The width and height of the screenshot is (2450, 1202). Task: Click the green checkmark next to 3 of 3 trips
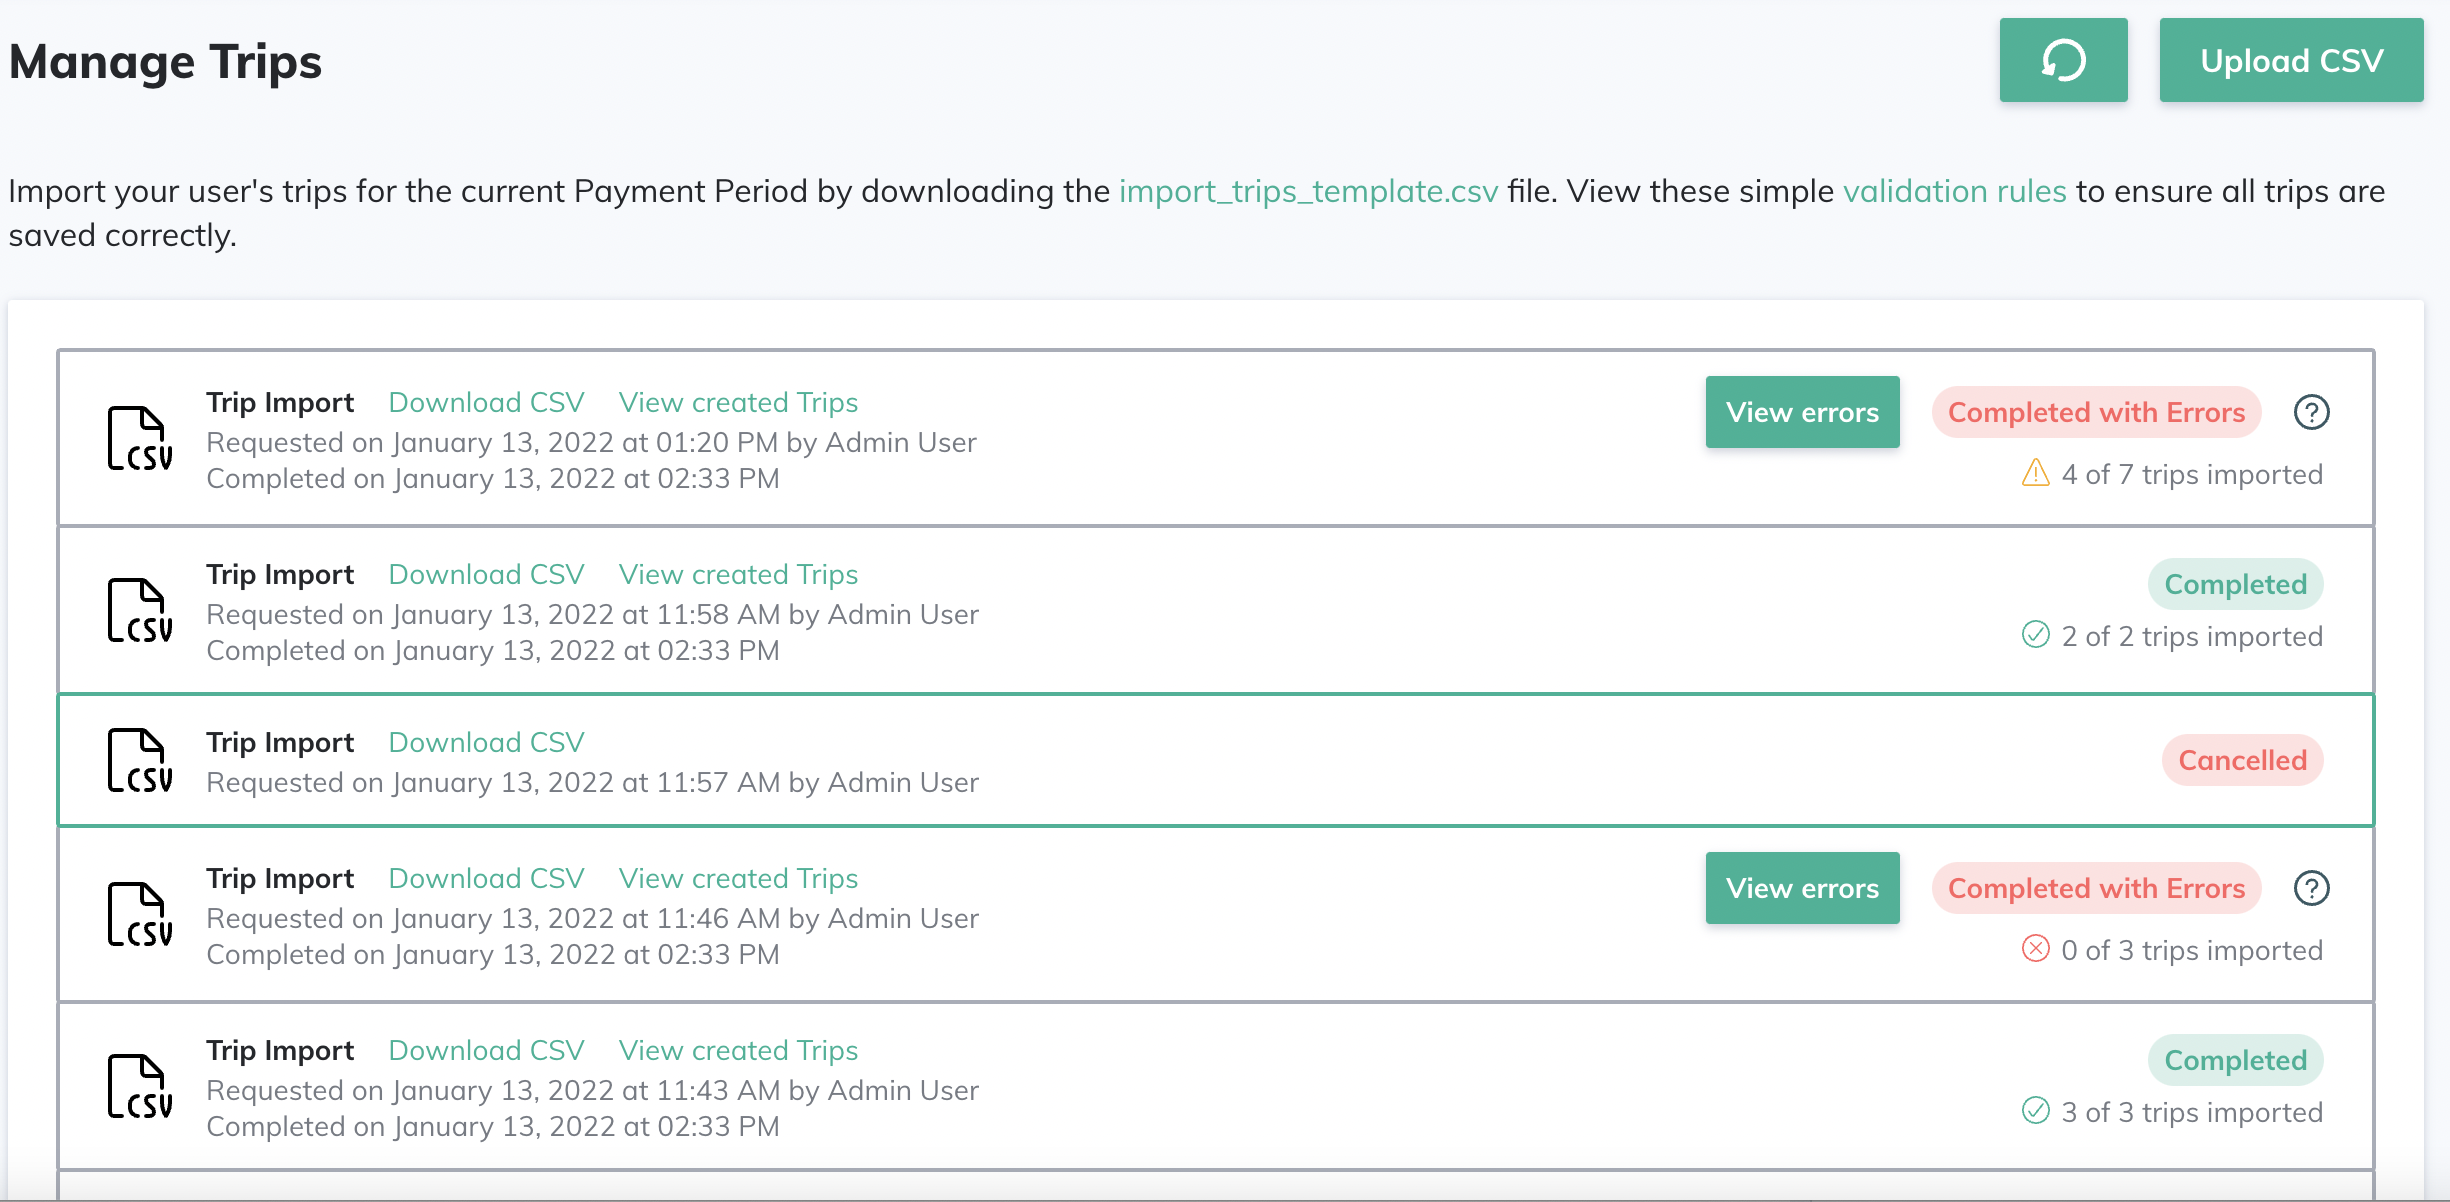[x=2035, y=1111]
